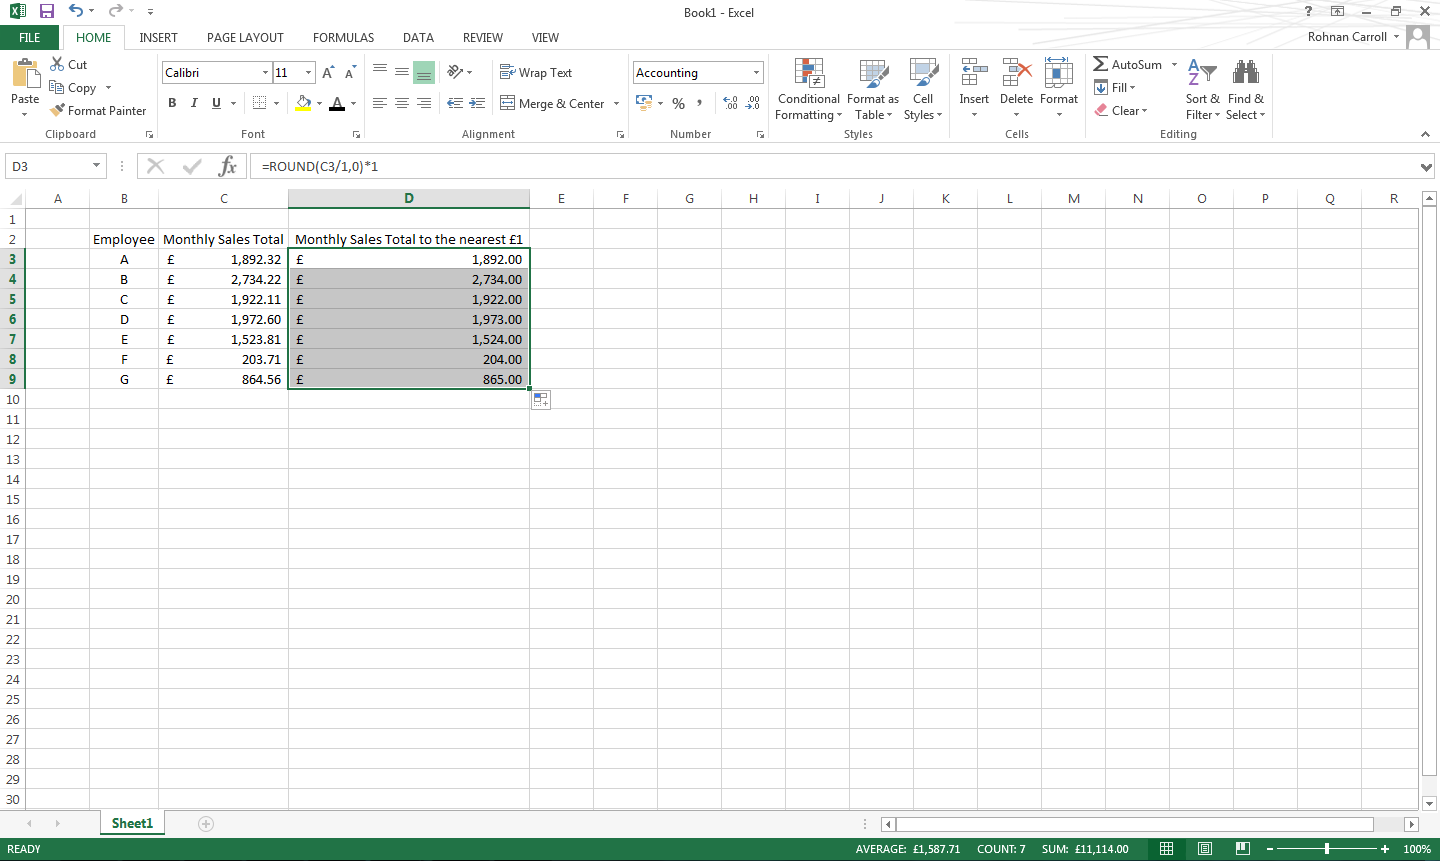Decrease decimal places
Screen dimensions: 1440x861
[753, 103]
